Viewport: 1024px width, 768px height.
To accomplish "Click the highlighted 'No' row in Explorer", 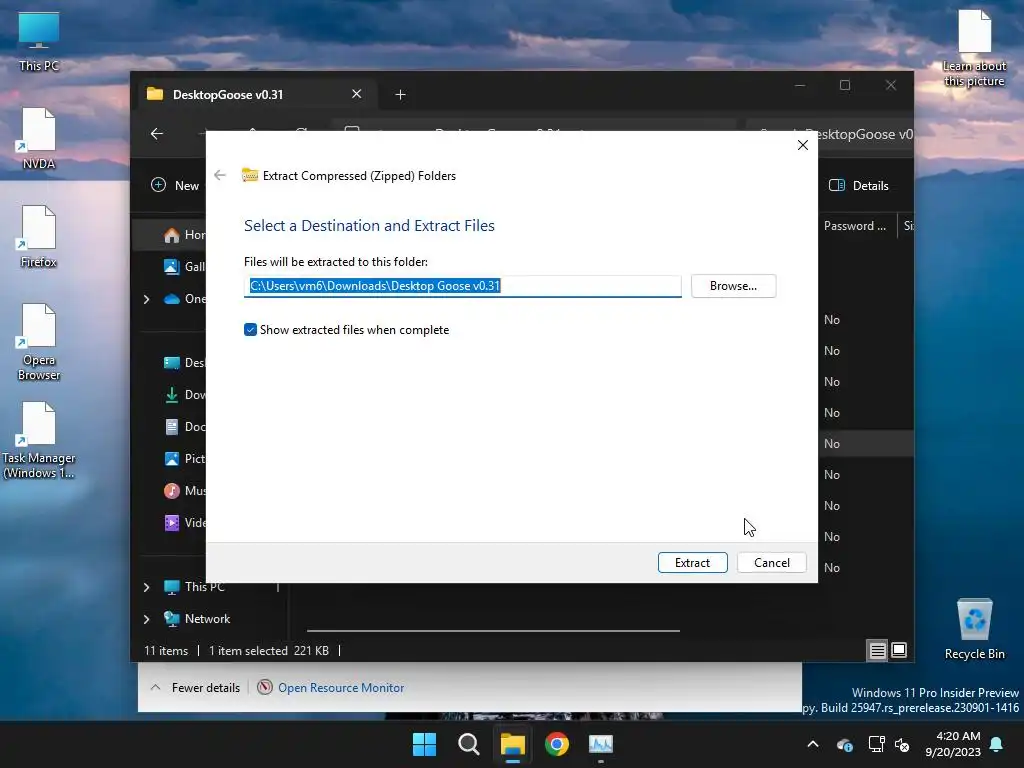I will coord(865,443).
